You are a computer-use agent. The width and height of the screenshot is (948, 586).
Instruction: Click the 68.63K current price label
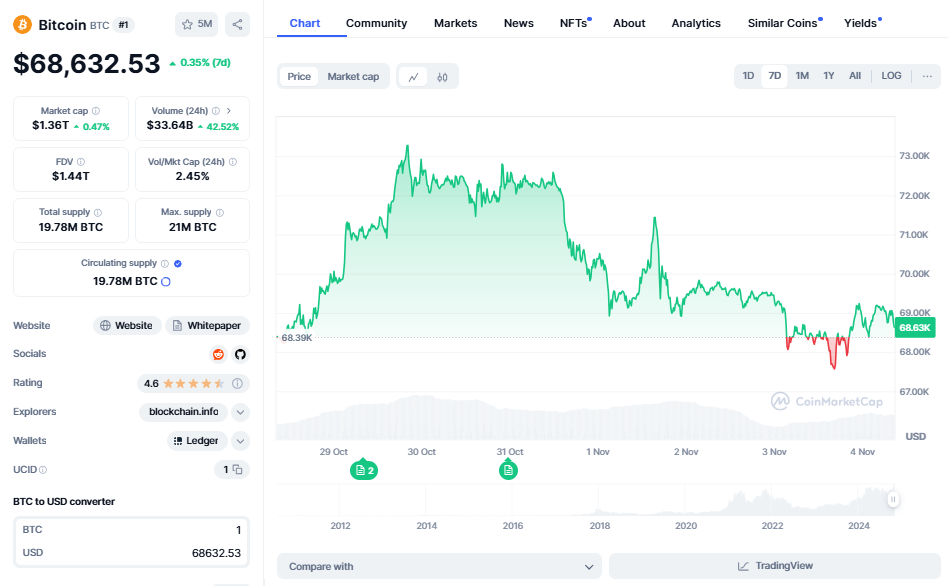pos(915,328)
